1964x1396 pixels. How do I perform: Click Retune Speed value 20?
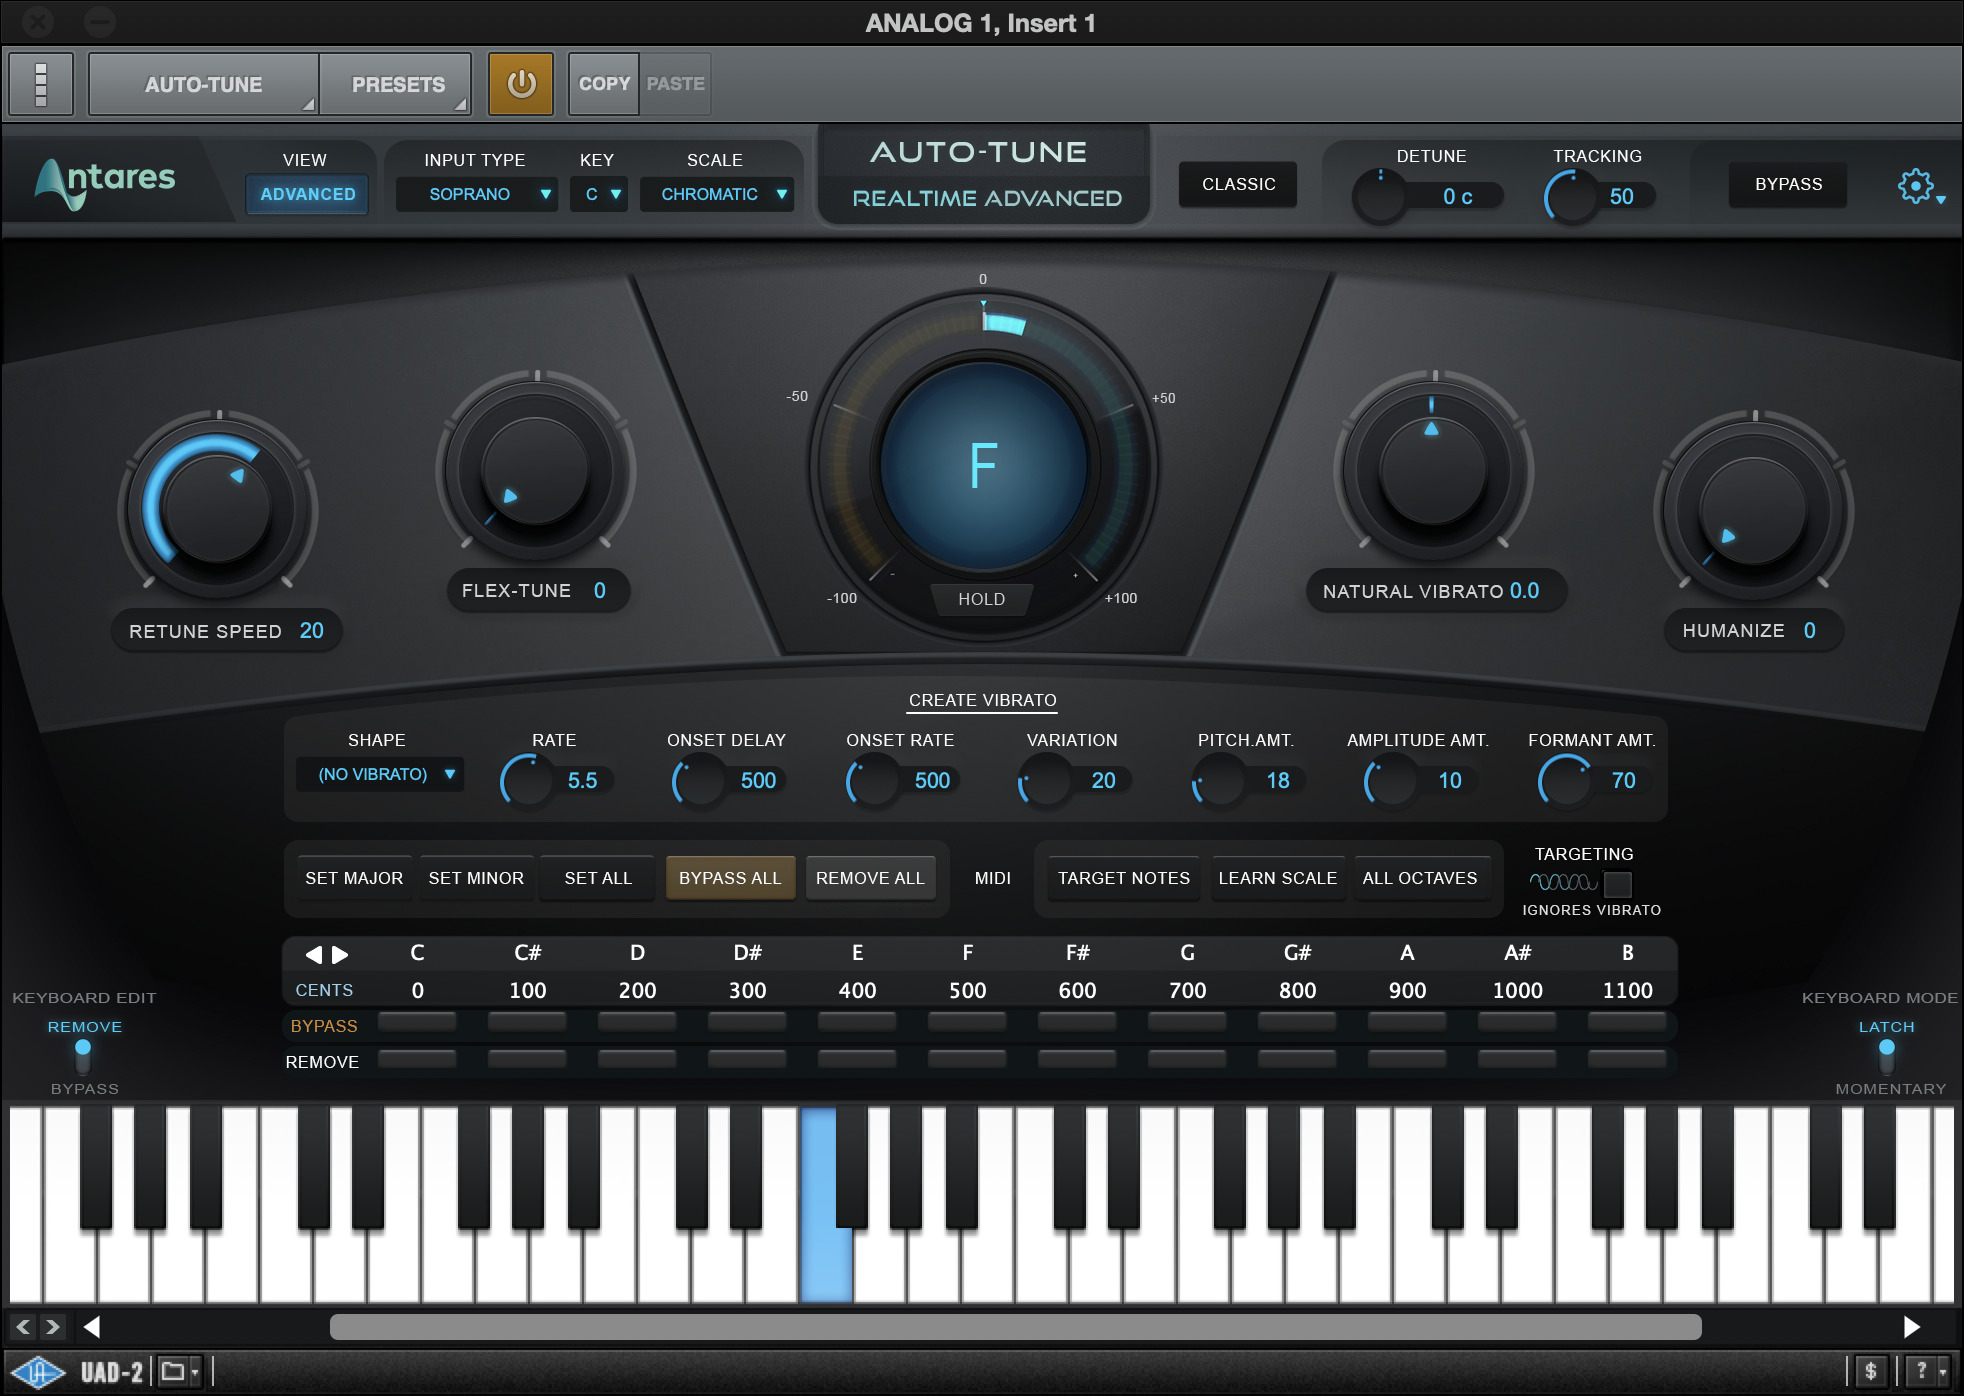click(x=312, y=631)
